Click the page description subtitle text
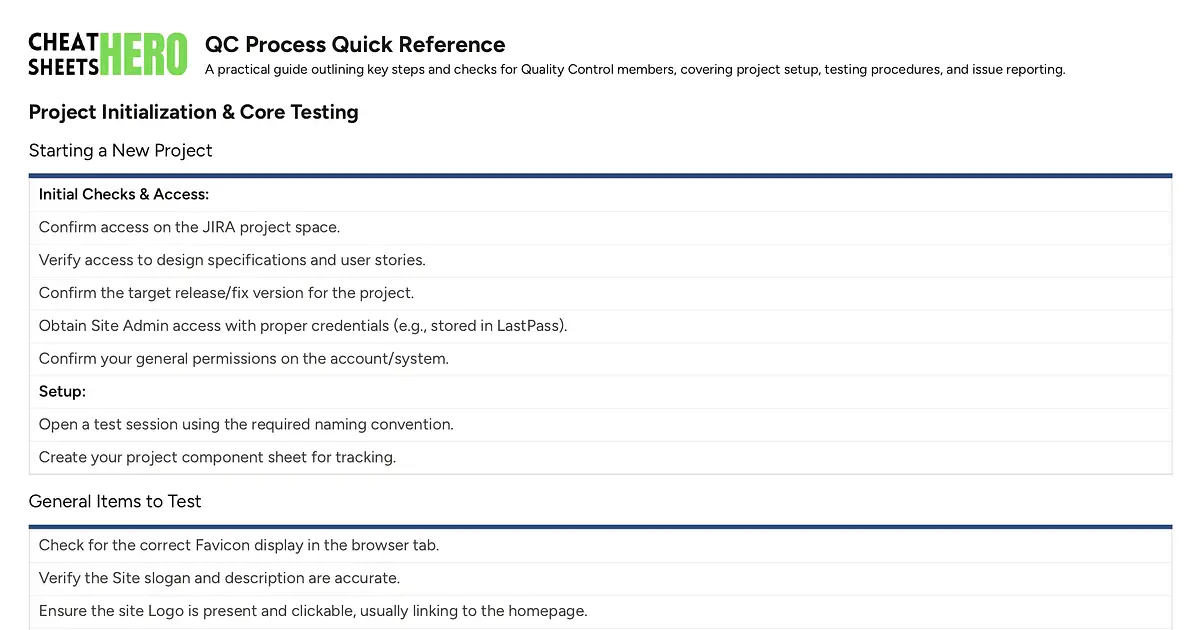Screen dimensions: 1200x630 pos(635,70)
